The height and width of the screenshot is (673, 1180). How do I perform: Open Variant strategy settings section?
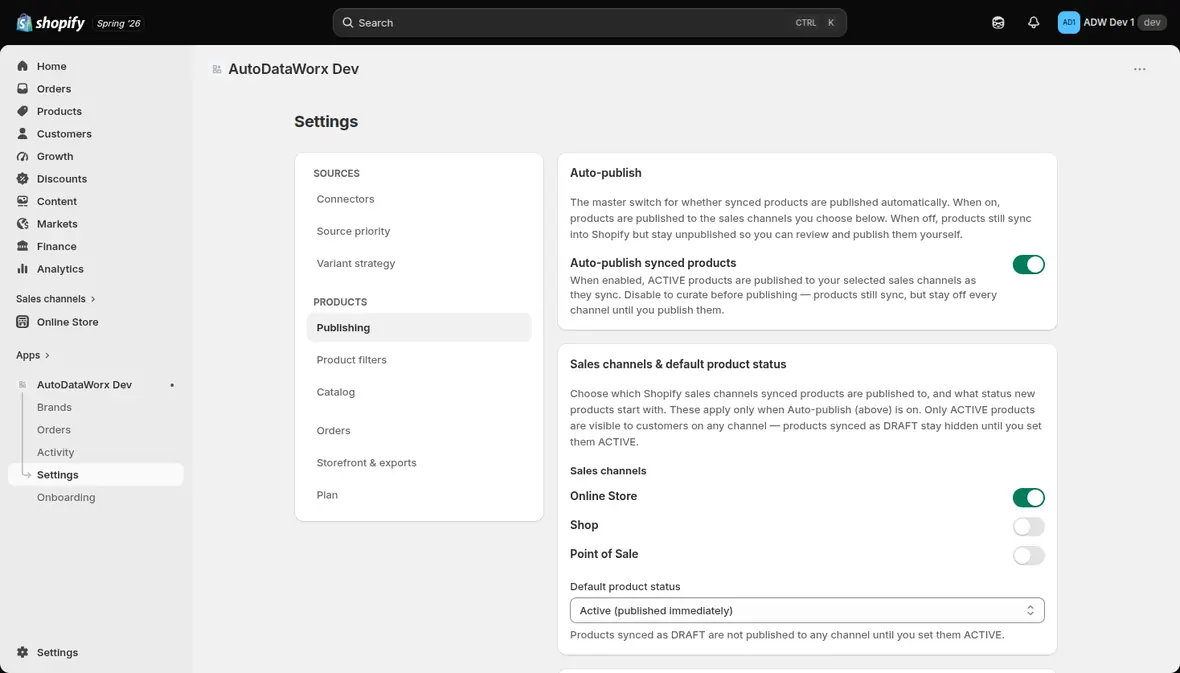[419, 263]
